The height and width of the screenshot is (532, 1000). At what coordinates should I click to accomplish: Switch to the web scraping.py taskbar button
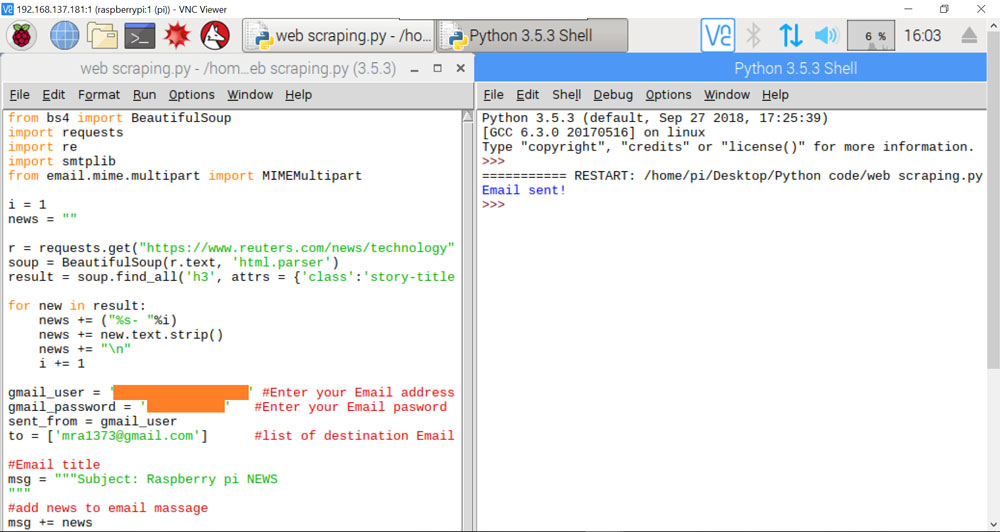[338, 36]
